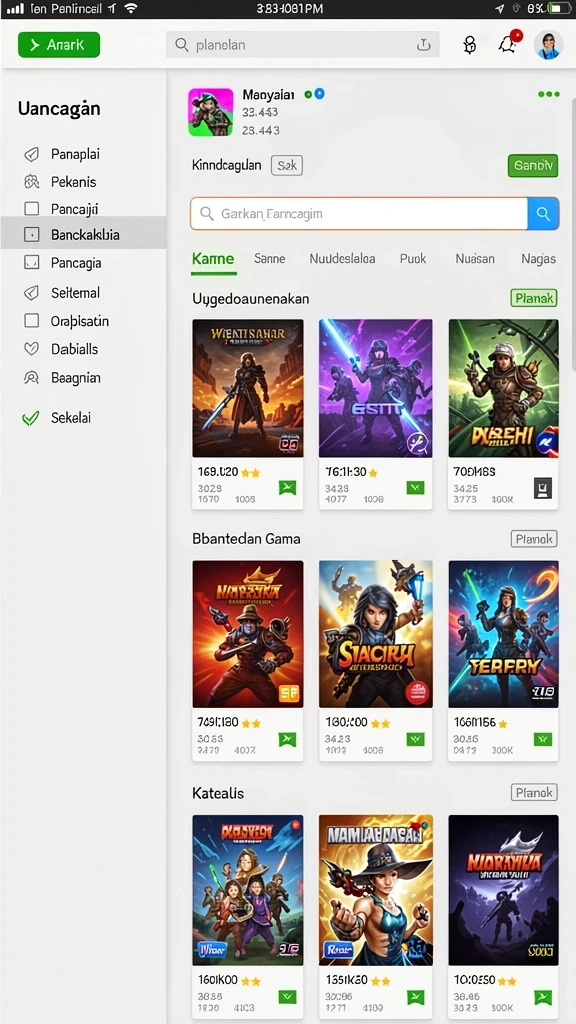Click the blue search magnifier button
Screen dimensions: 576x1024
tap(543, 214)
